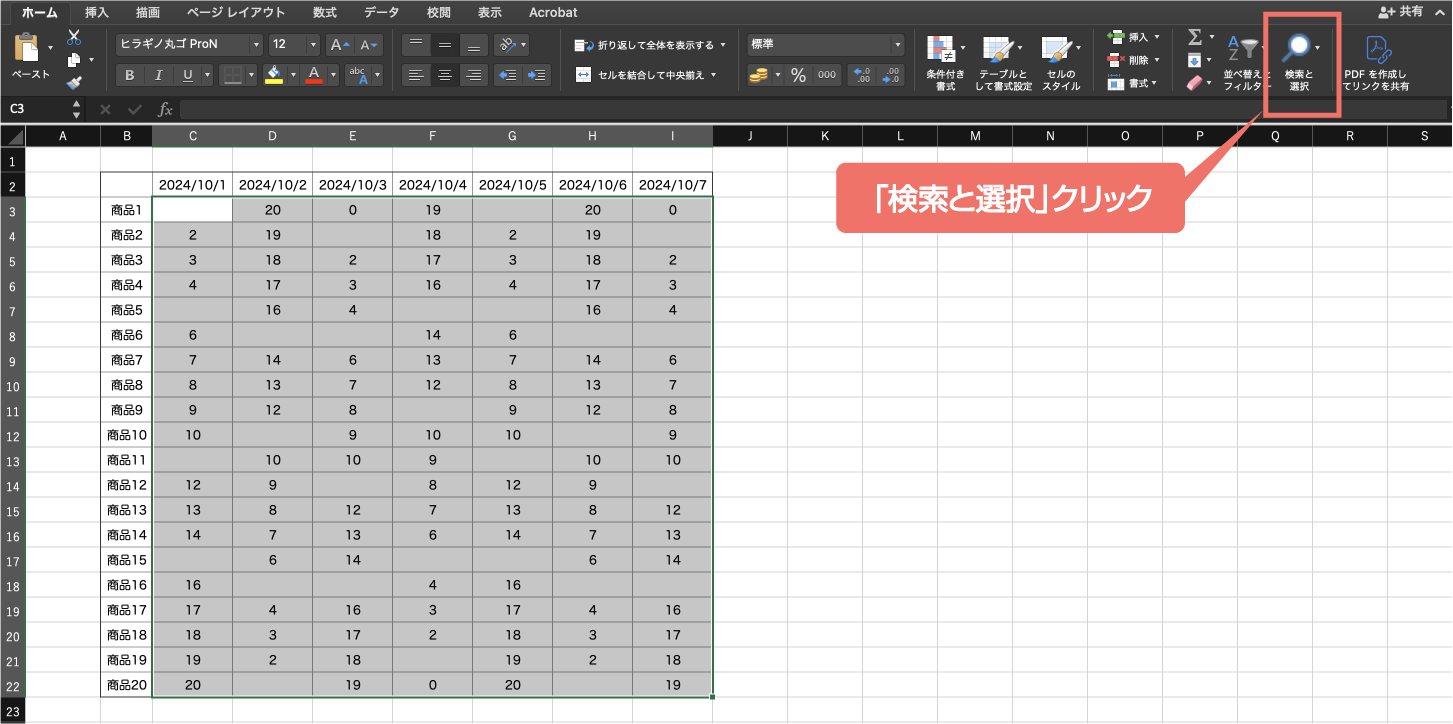1453x724 pixels.
Task: Toggle wrap text (折り返して全体を表示する)
Action: pyautogui.click(x=650, y=45)
